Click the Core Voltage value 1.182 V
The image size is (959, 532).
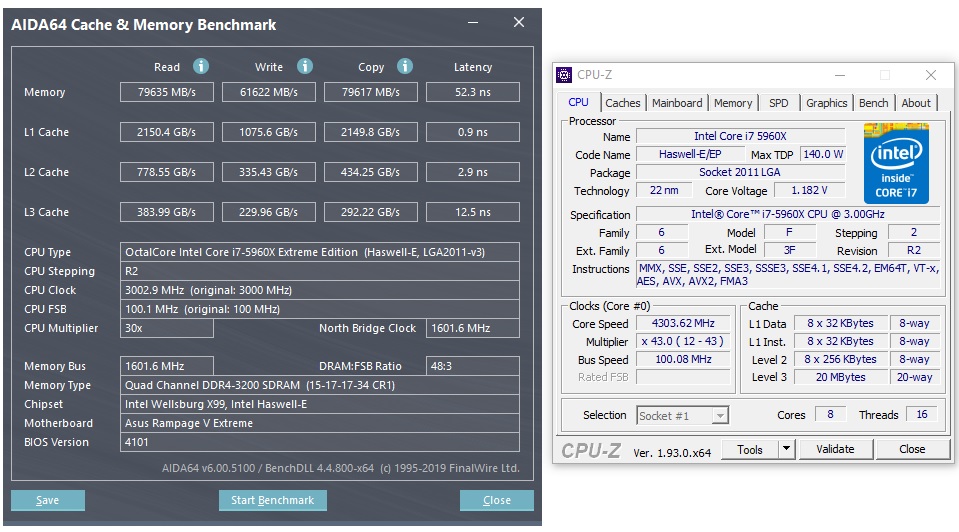point(809,190)
